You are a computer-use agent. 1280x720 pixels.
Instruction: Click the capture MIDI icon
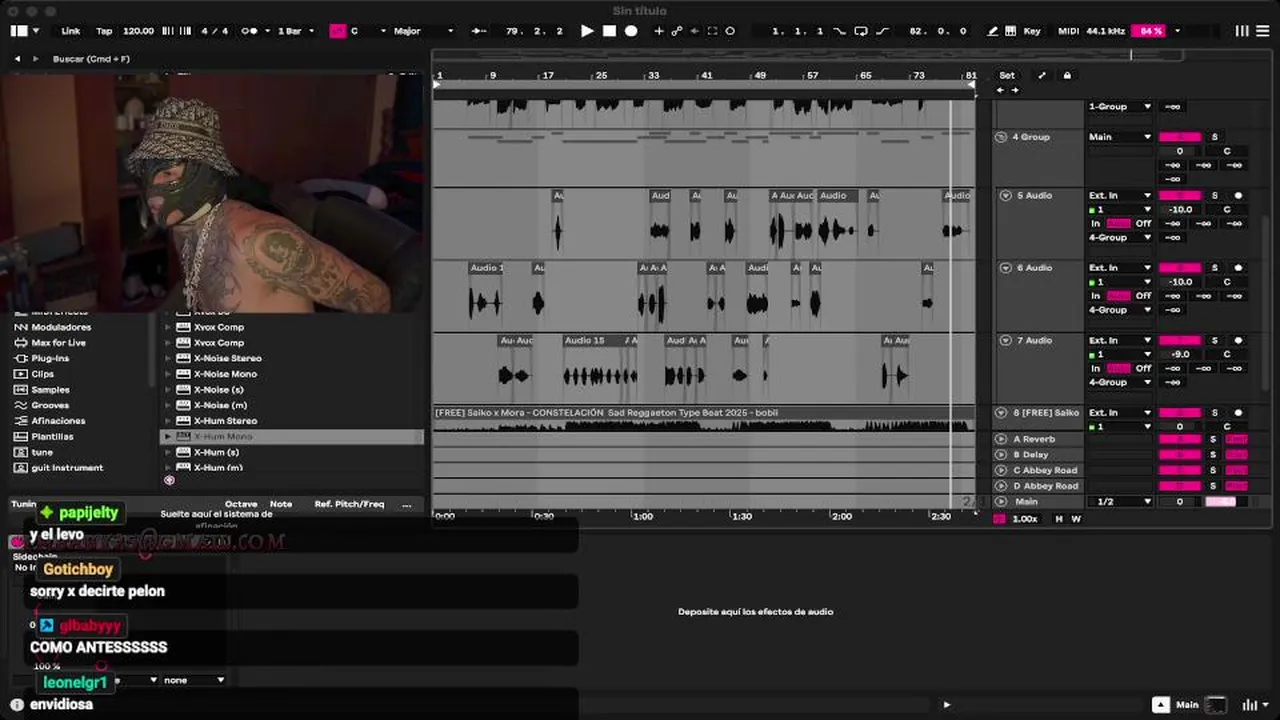tap(712, 31)
